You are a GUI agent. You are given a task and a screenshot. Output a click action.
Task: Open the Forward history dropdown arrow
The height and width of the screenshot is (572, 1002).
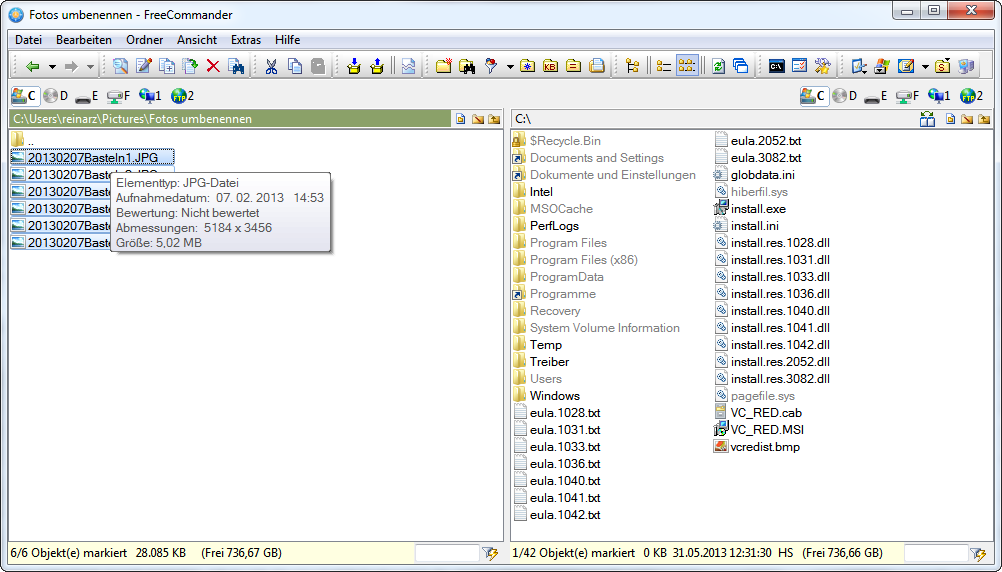90,67
